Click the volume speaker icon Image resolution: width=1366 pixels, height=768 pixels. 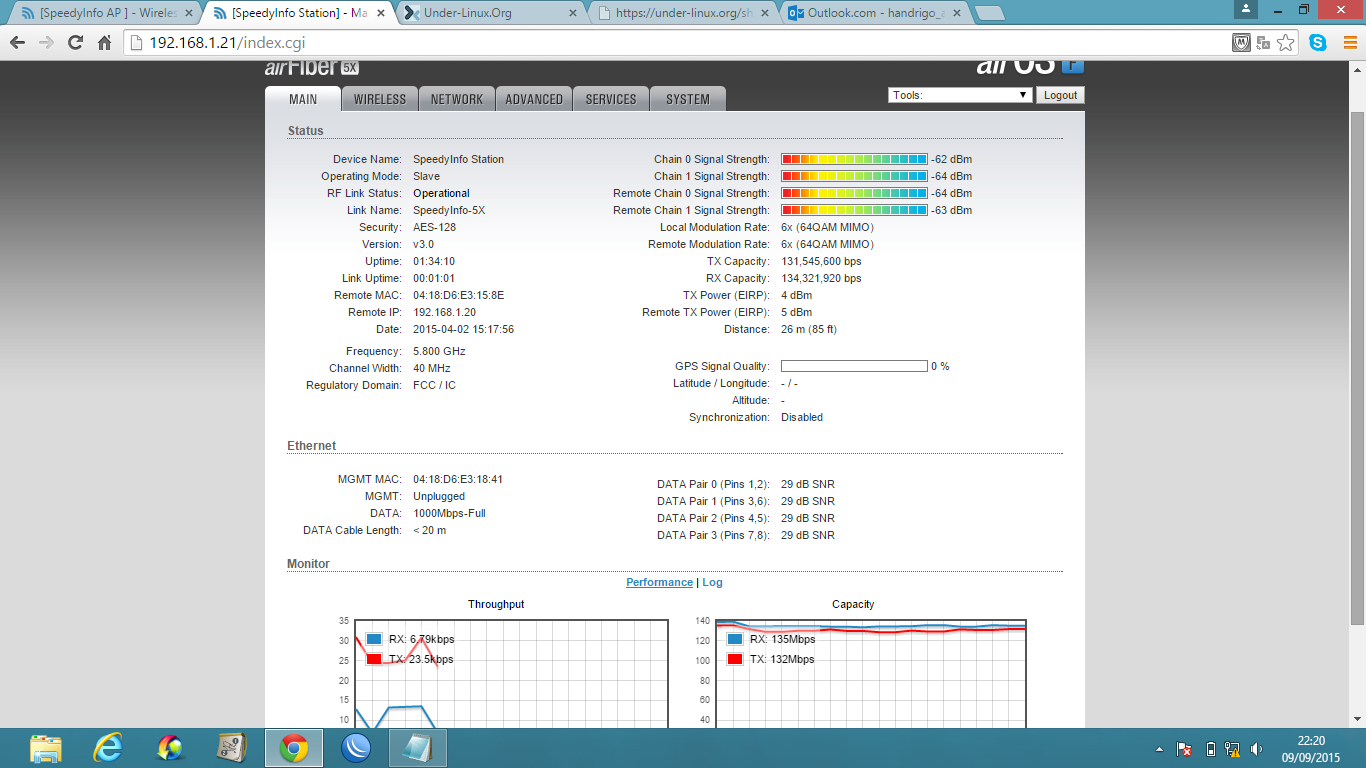(1256, 749)
